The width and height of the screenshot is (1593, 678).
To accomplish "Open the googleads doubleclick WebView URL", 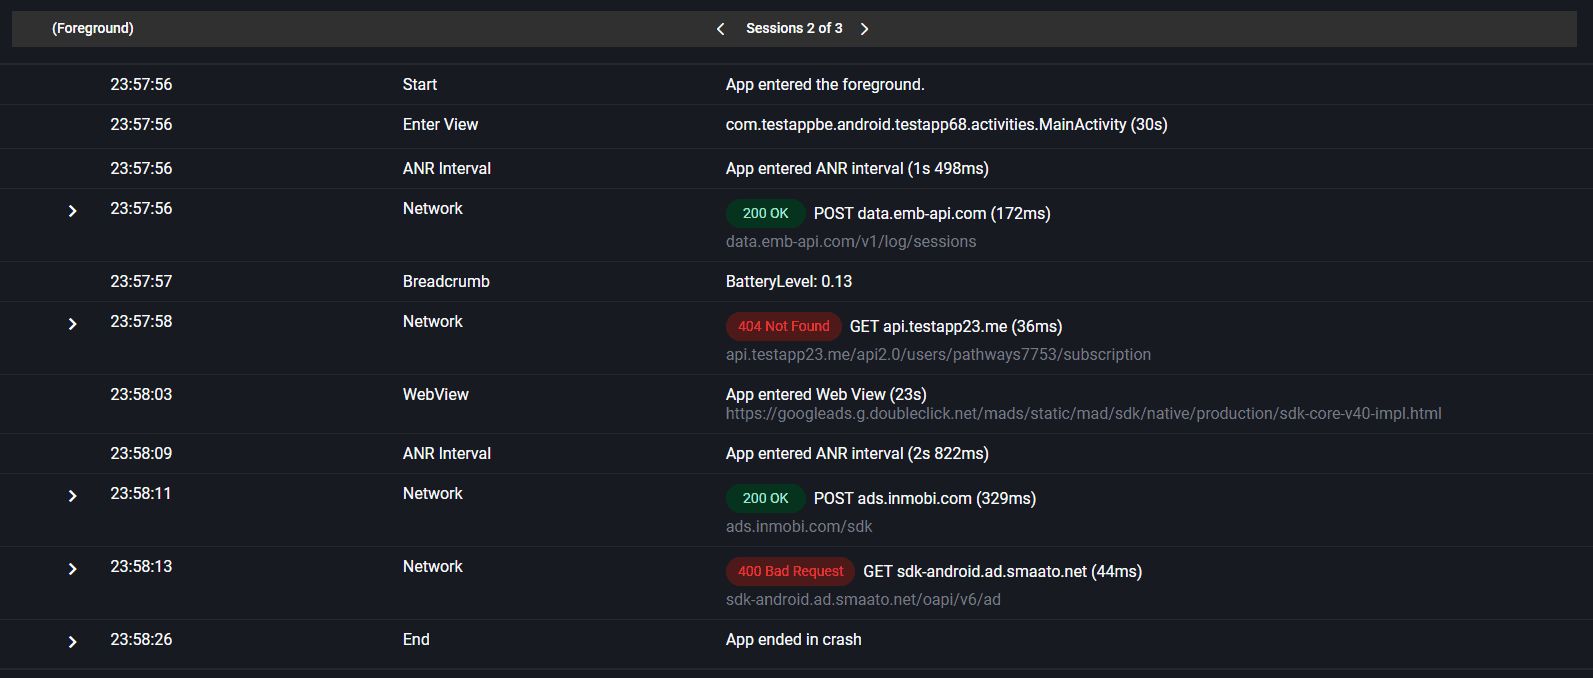I will tap(1083, 414).
